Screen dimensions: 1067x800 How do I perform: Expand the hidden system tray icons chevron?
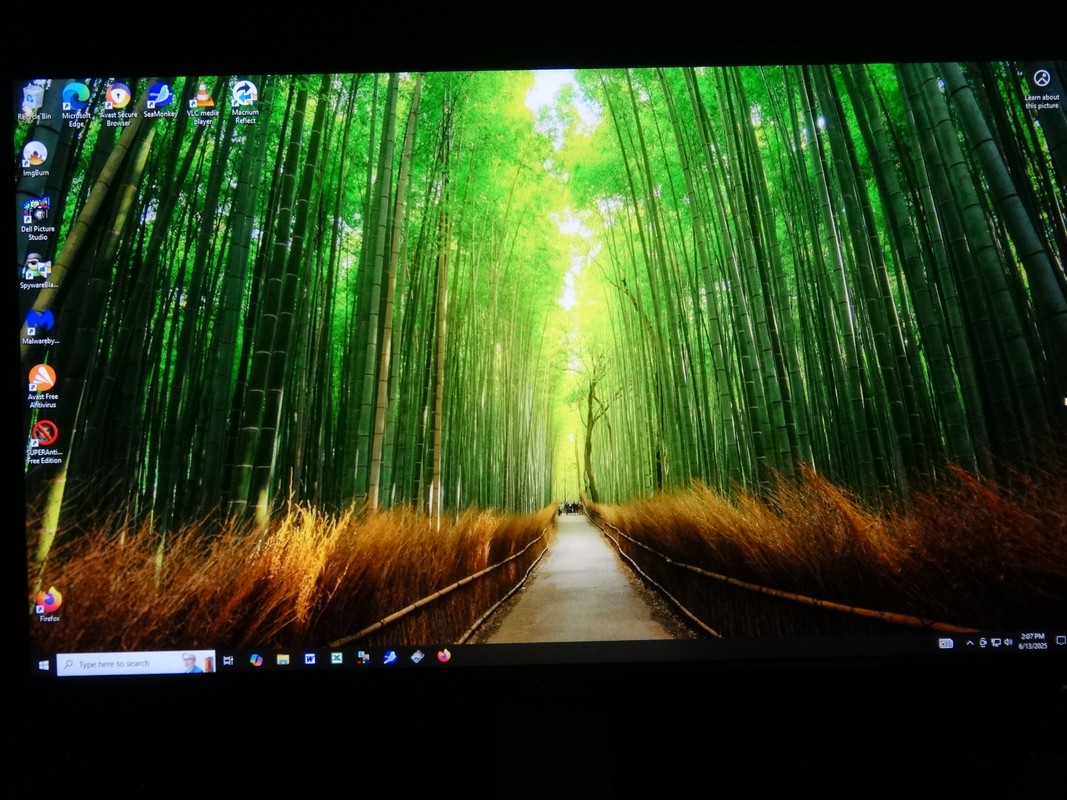tap(970, 643)
